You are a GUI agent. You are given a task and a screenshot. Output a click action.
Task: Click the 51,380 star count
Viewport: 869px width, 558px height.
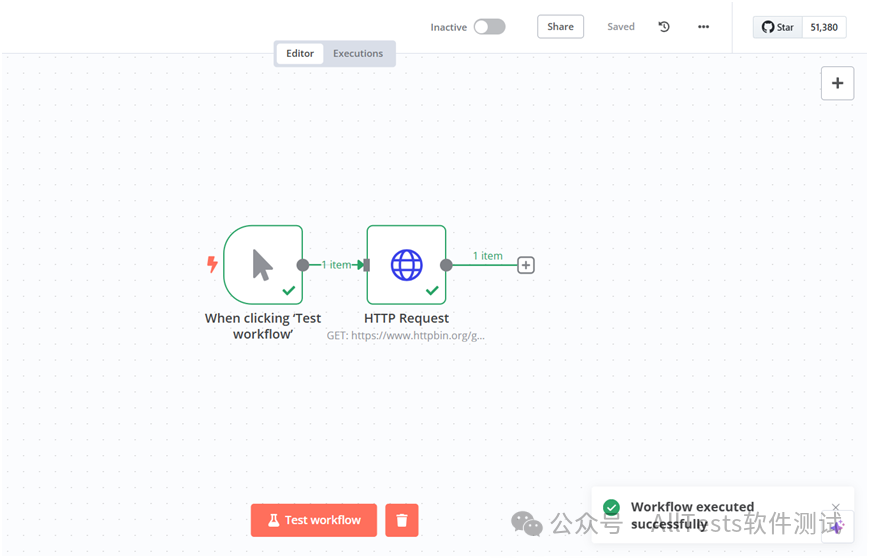(x=824, y=27)
